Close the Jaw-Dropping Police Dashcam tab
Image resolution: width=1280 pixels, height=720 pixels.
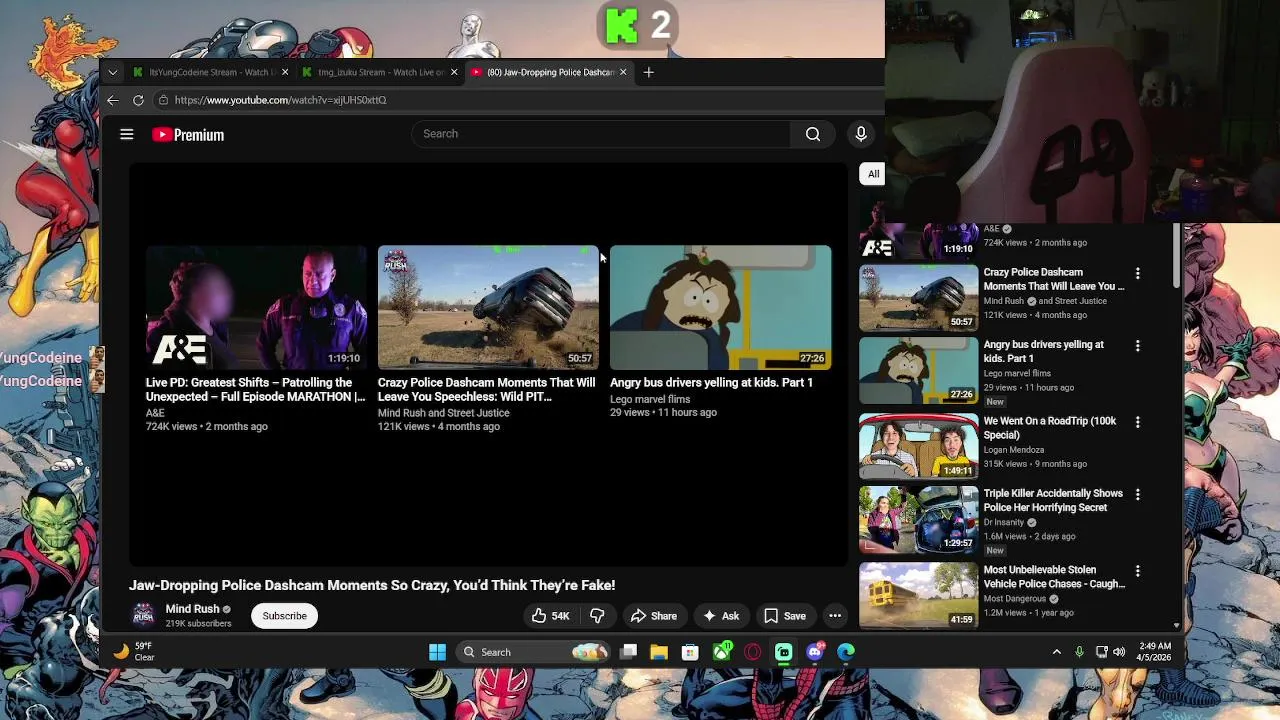(x=623, y=72)
